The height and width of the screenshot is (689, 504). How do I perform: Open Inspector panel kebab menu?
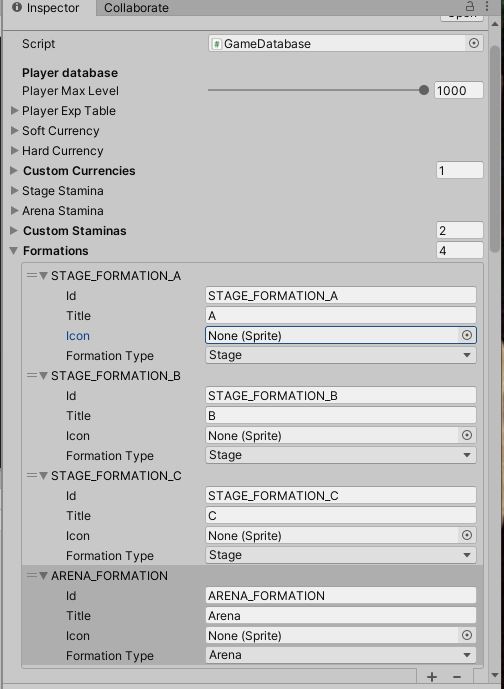487,7
